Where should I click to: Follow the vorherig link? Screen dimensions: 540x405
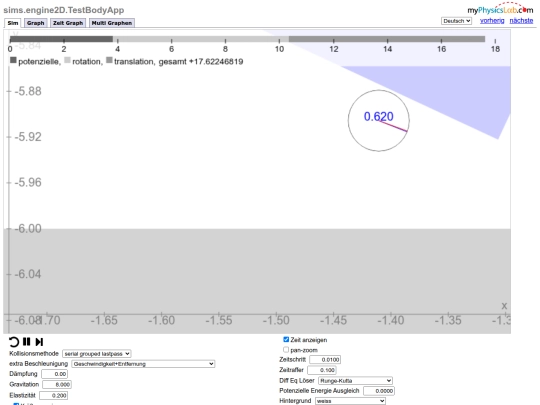coord(492,21)
